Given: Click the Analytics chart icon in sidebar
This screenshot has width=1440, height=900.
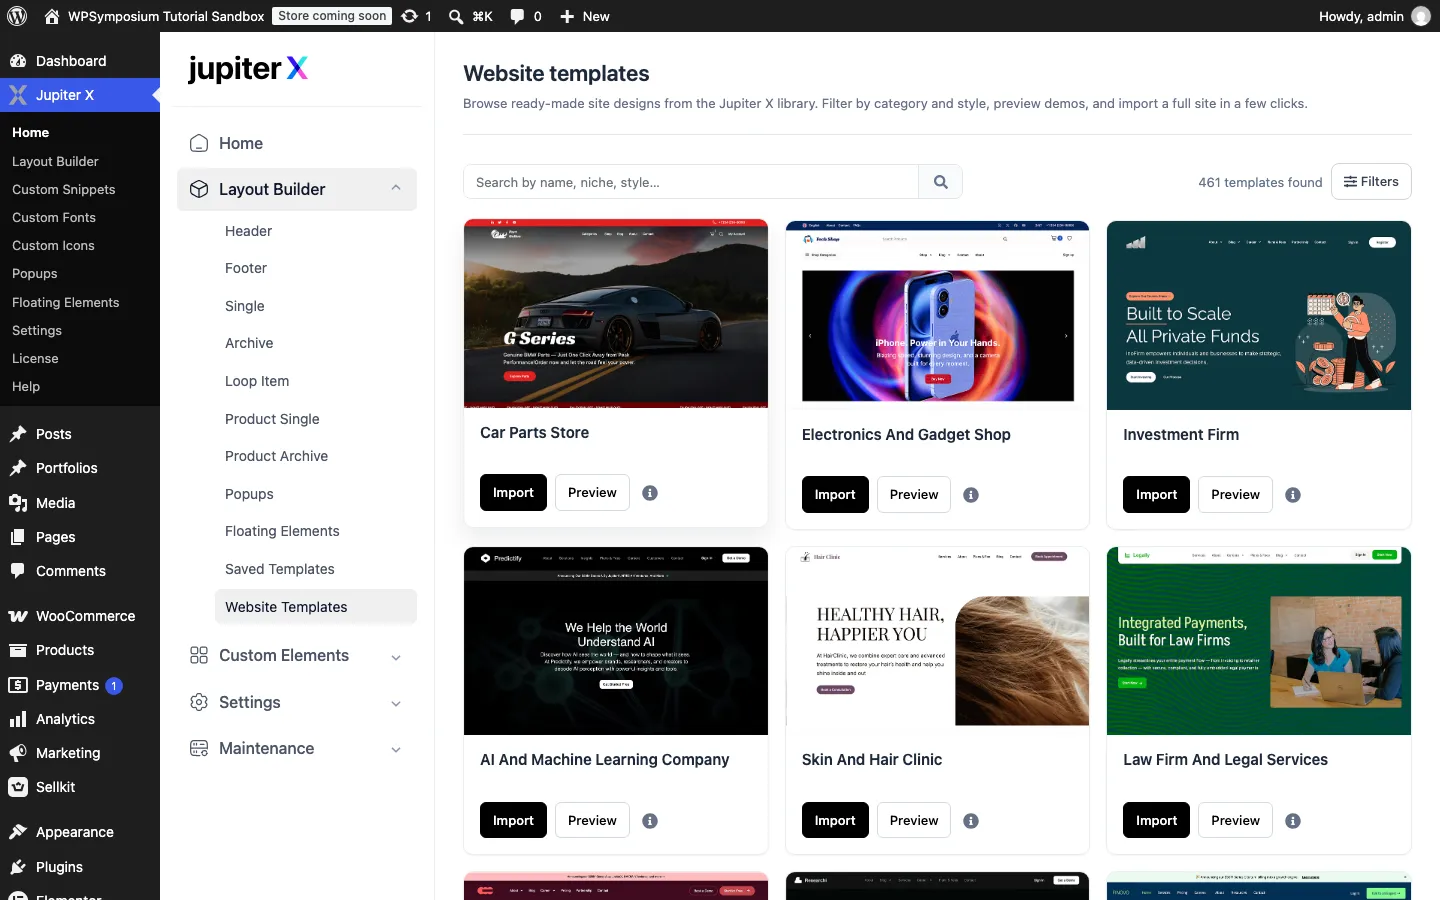Looking at the screenshot, I should [x=18, y=719].
